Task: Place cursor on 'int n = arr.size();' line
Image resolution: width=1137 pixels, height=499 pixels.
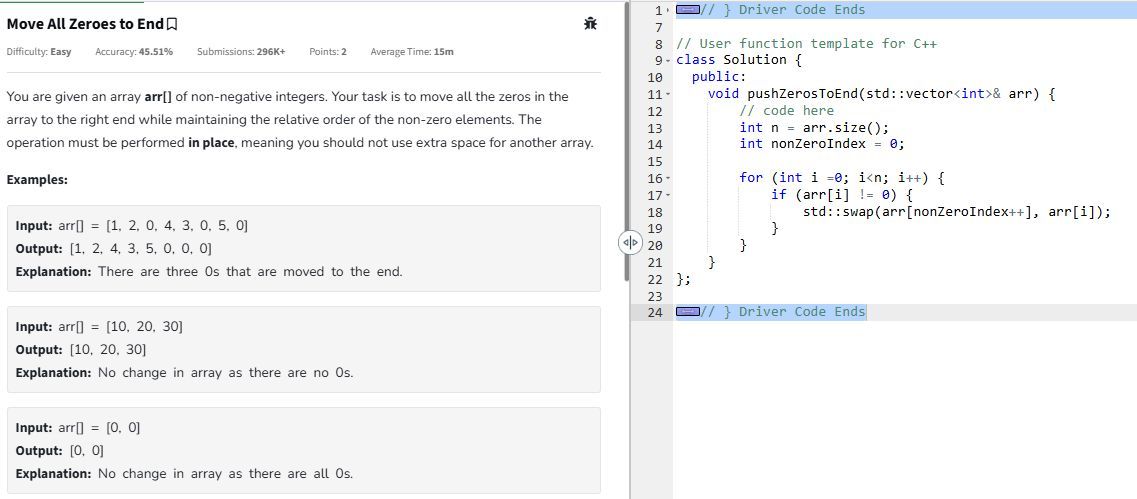Action: [x=814, y=128]
